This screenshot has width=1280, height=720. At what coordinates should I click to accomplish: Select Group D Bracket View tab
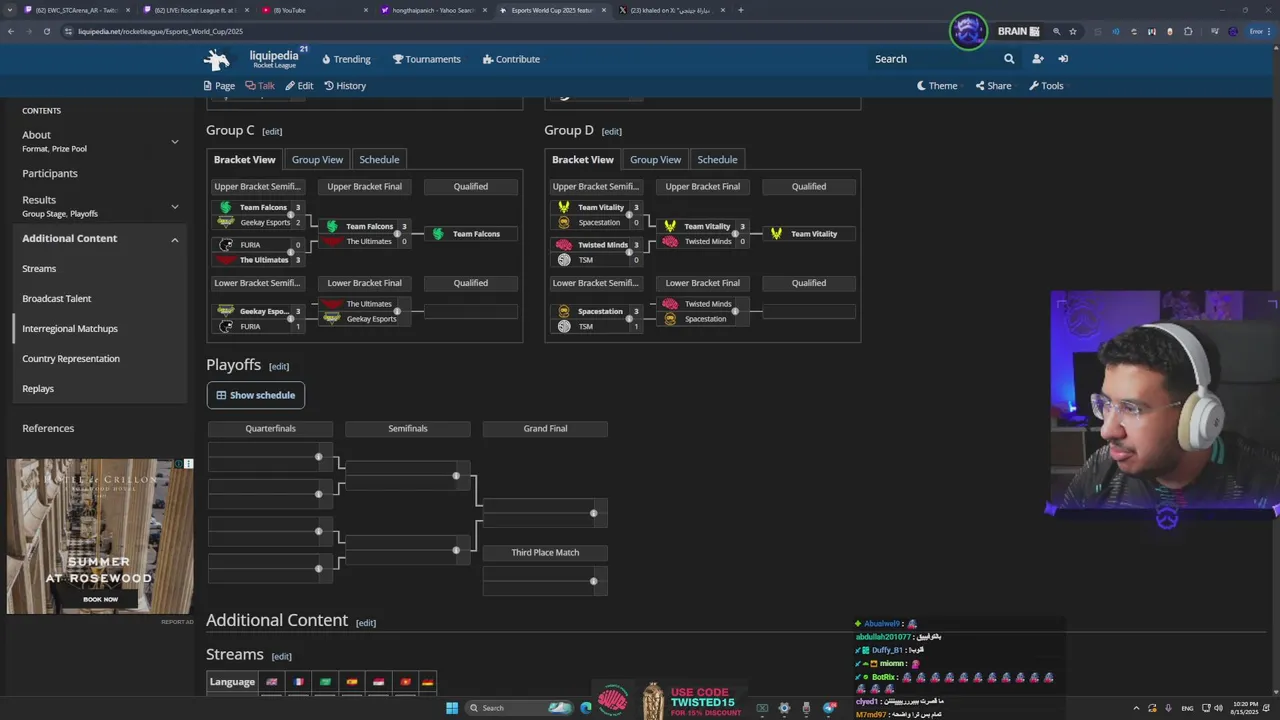point(583,159)
